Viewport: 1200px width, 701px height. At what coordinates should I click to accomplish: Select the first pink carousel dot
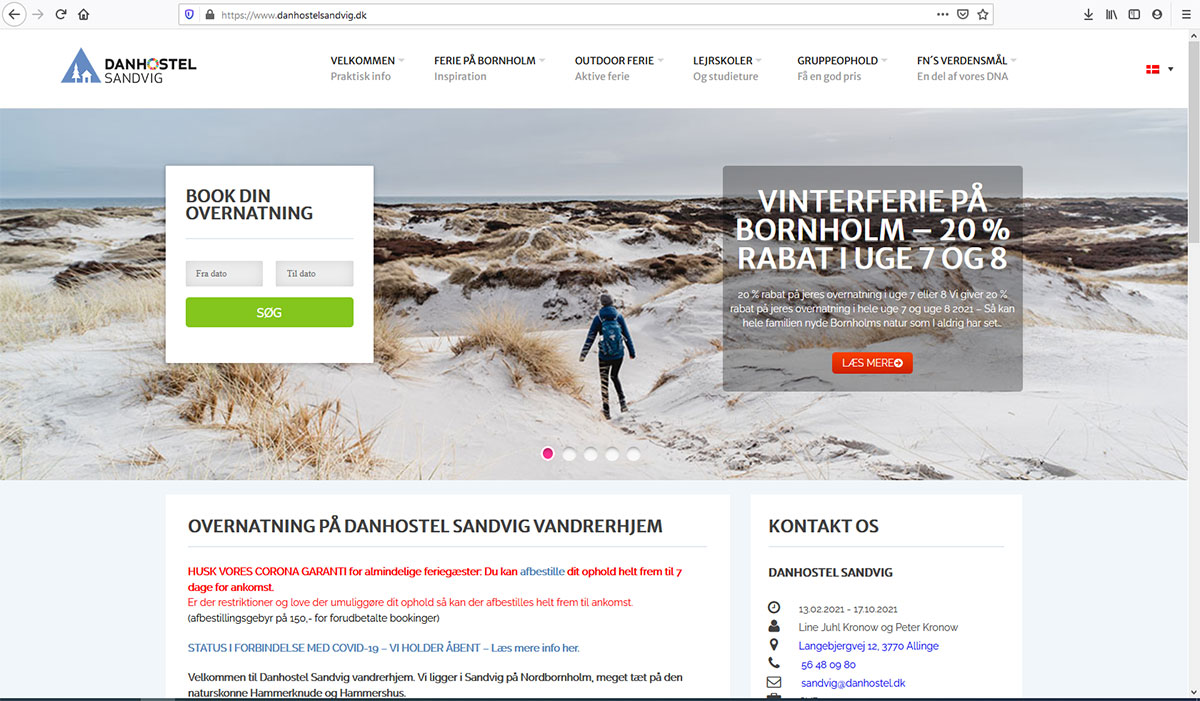548,453
